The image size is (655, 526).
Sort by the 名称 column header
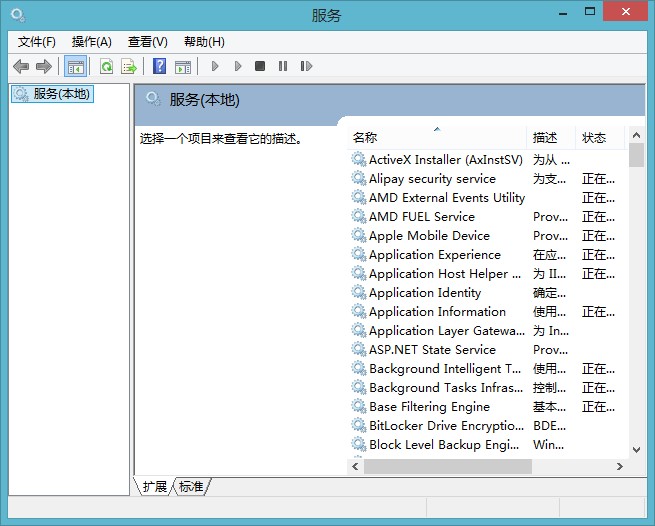coord(437,137)
